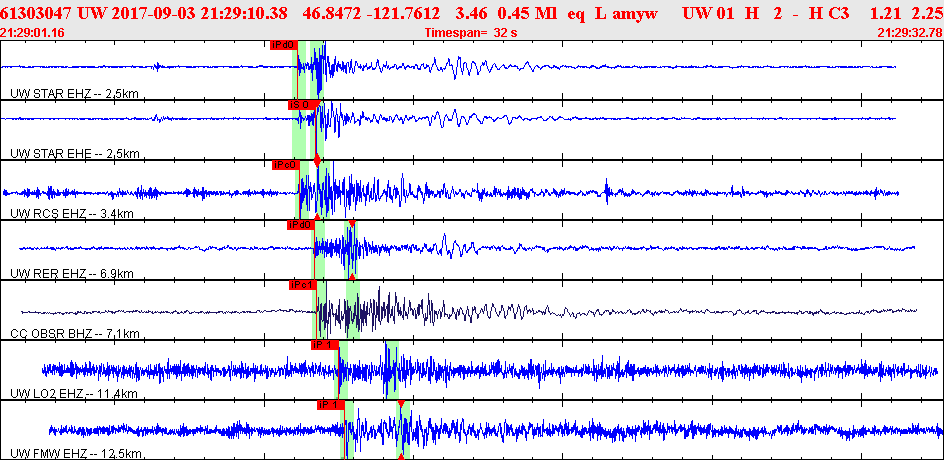Click the start time 21:29:01.16
Viewport: 944px width, 460px height.
pyautogui.click(x=30, y=33)
